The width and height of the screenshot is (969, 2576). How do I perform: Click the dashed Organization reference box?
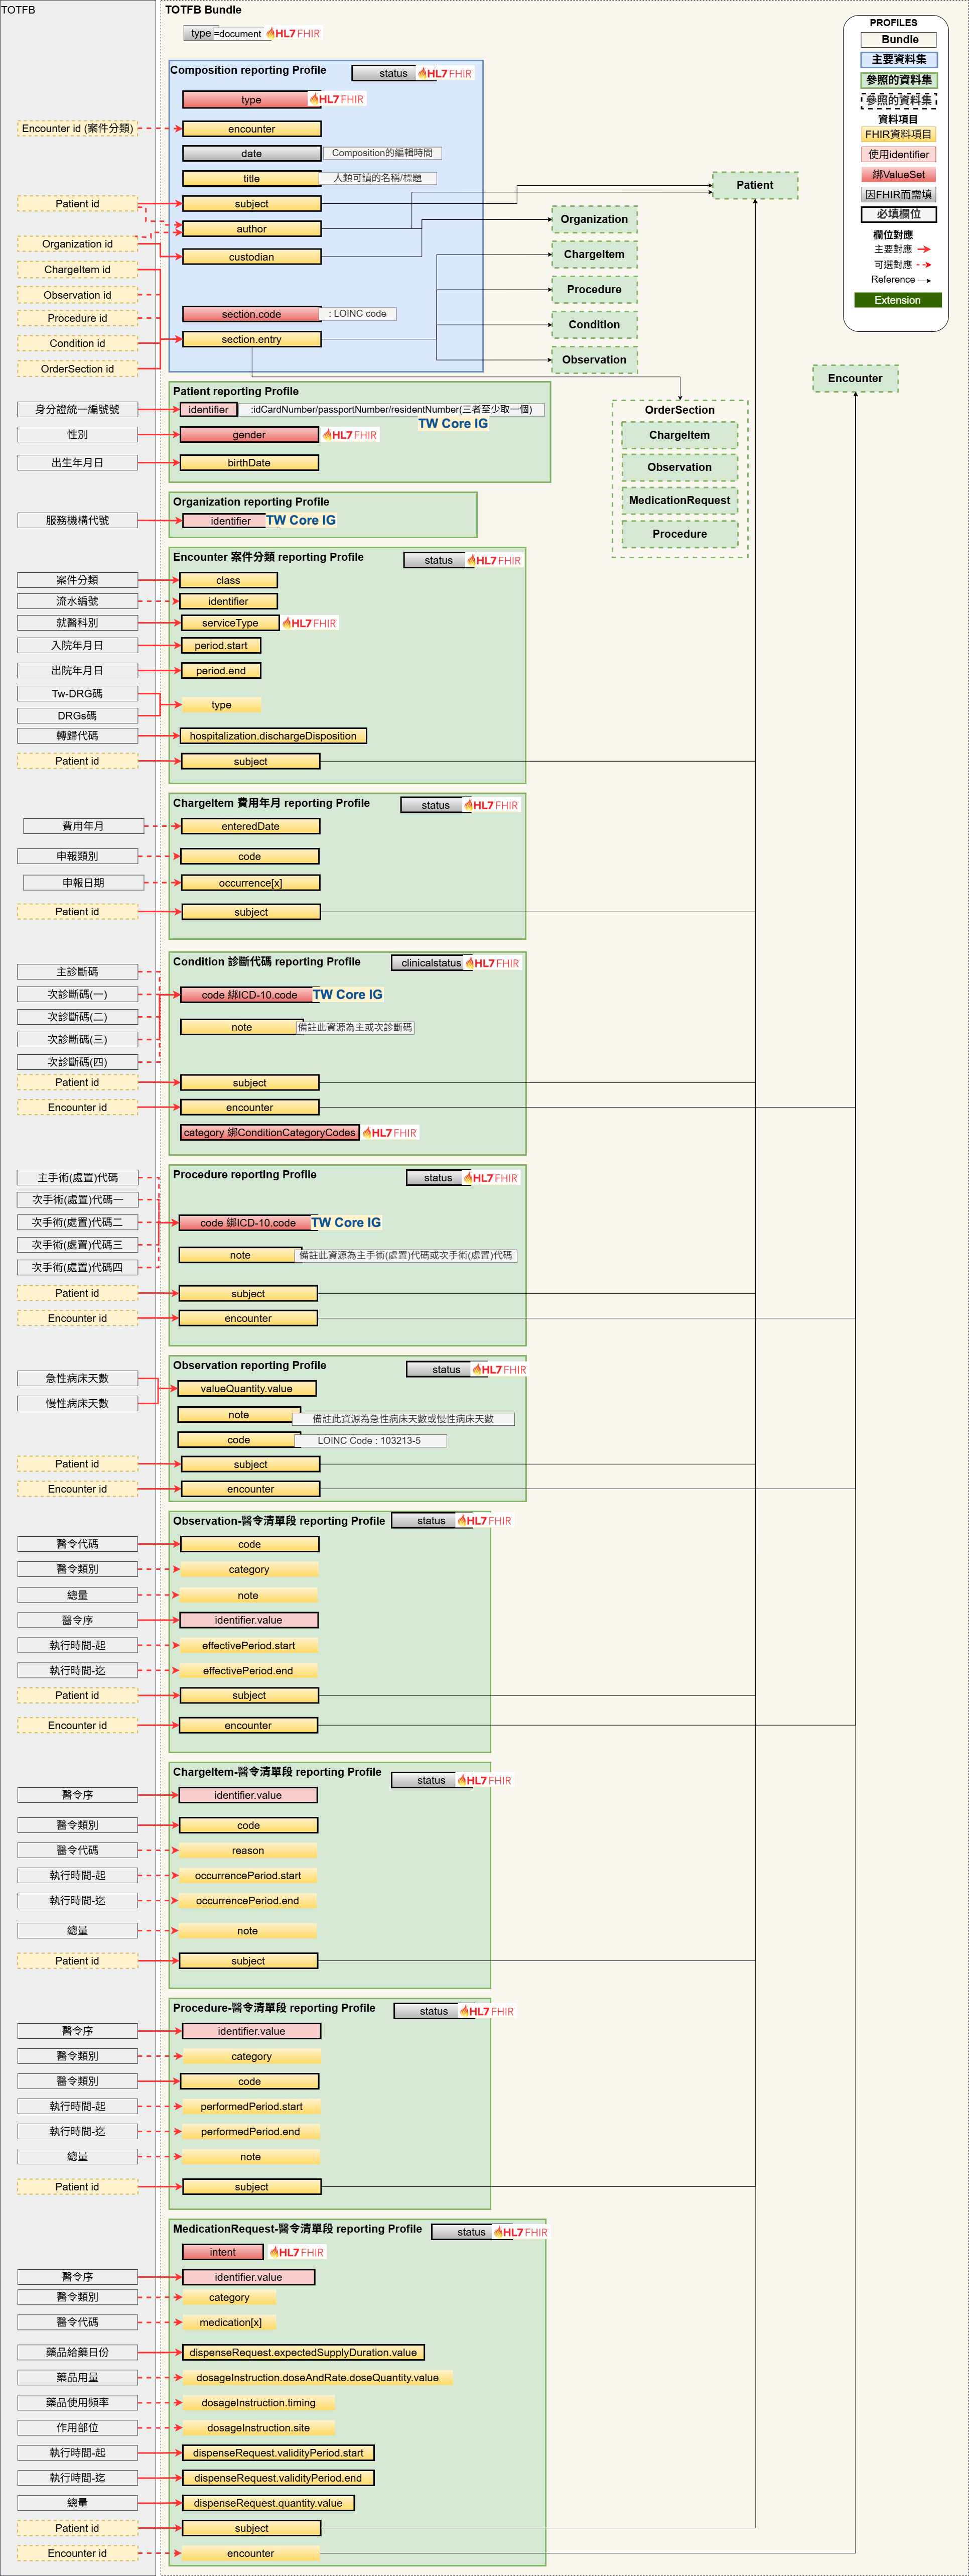pyautogui.click(x=594, y=219)
